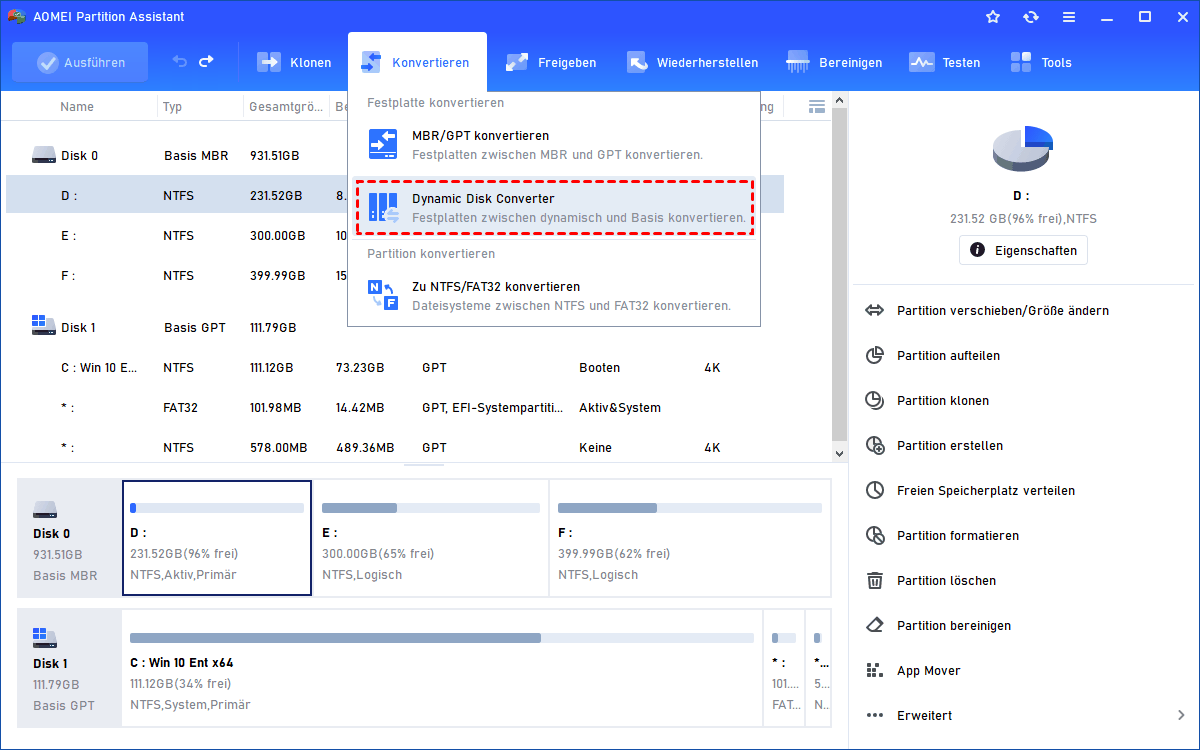Viewport: 1200px width, 750px height.
Task: Sort by Name column header
Action: coord(77,107)
